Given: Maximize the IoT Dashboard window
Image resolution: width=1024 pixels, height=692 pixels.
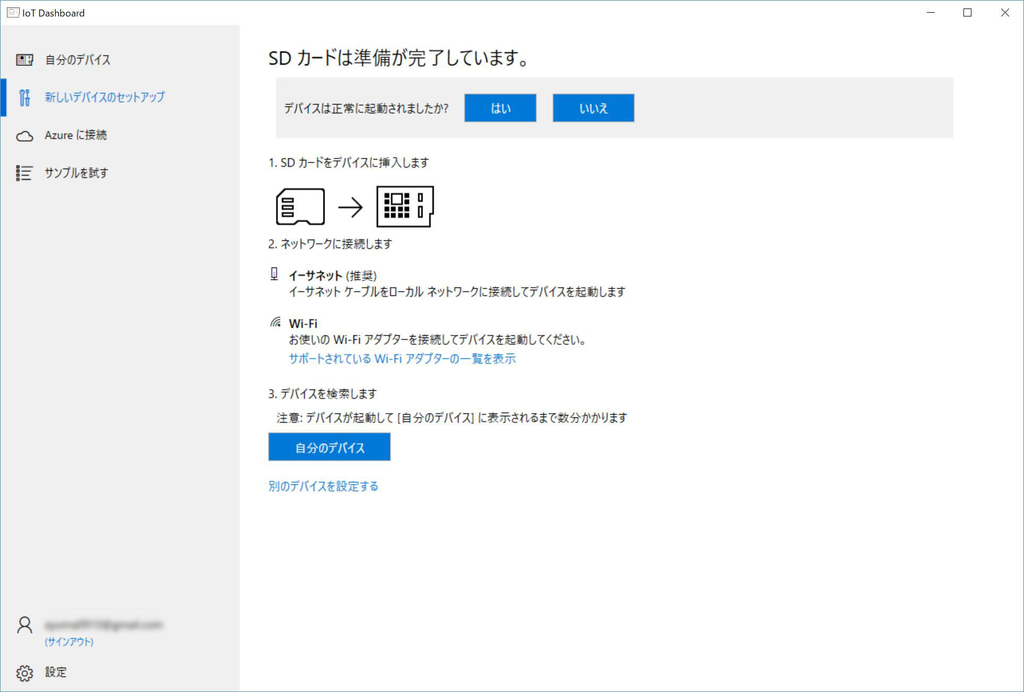Looking at the screenshot, I should coord(967,12).
